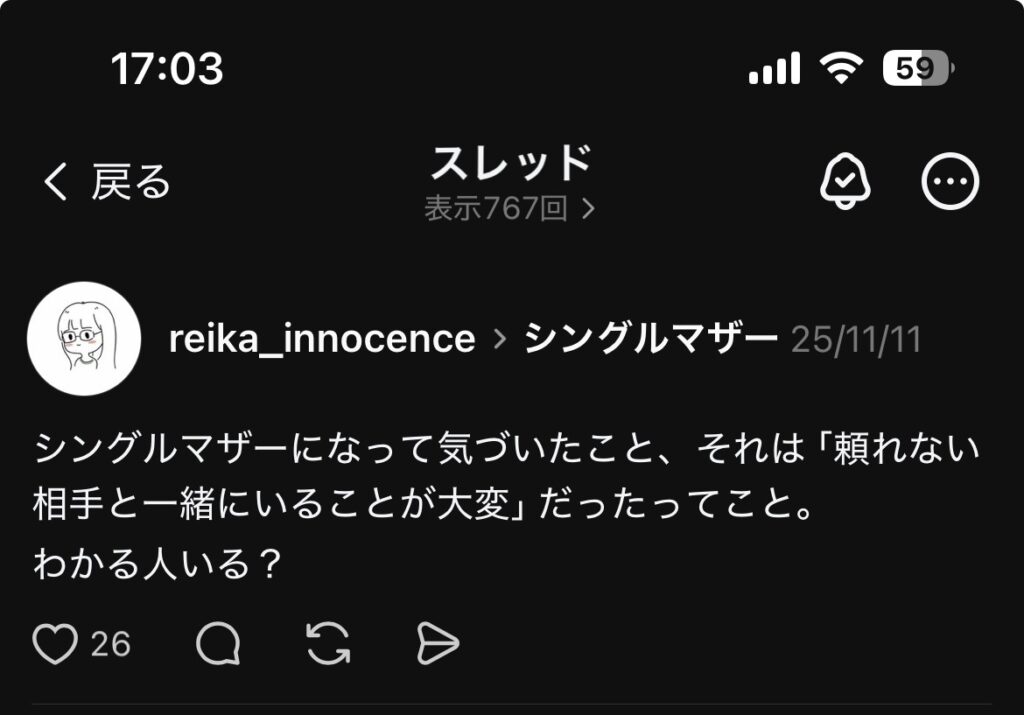
Task: Expand view count 表示767回 details
Action: pyautogui.click(x=509, y=209)
